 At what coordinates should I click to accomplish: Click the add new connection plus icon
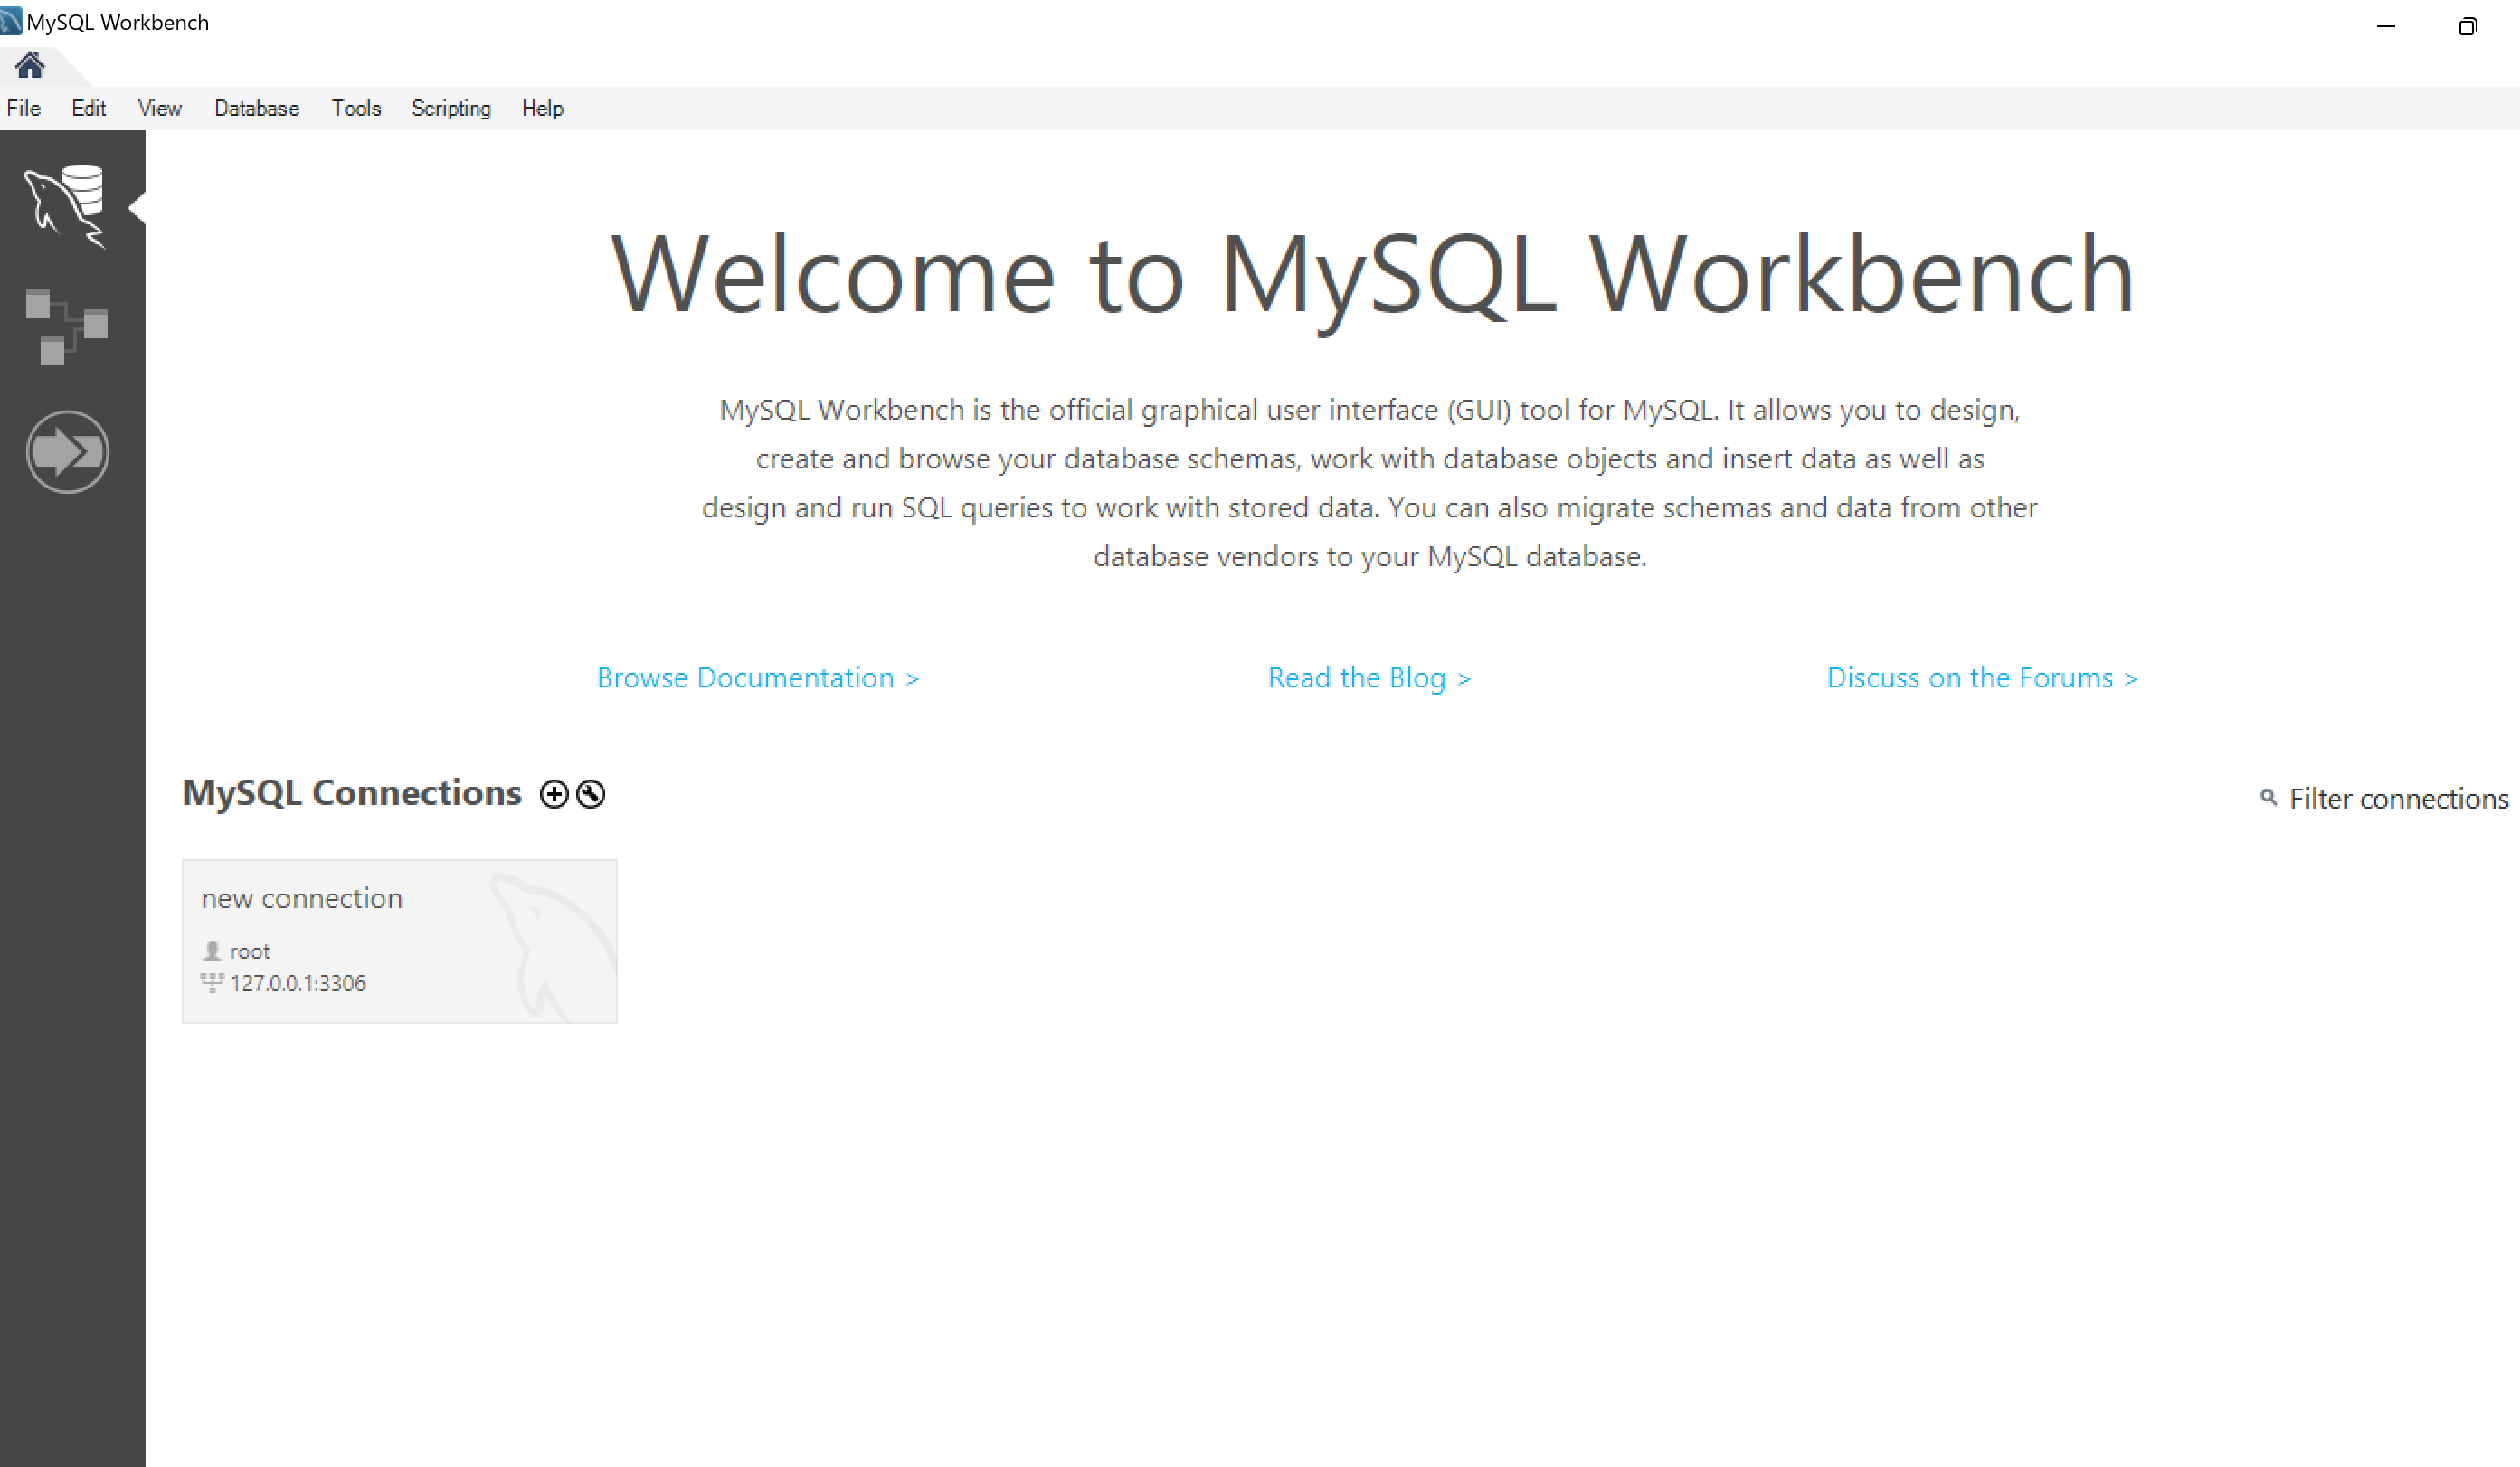point(555,793)
